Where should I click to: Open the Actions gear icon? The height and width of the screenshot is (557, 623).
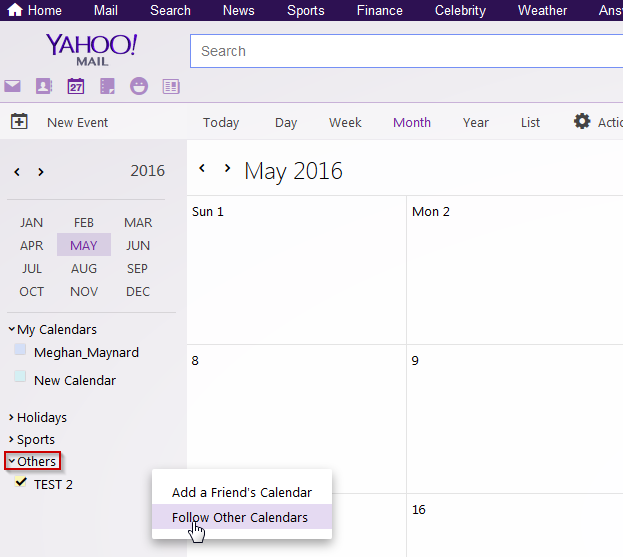point(582,121)
